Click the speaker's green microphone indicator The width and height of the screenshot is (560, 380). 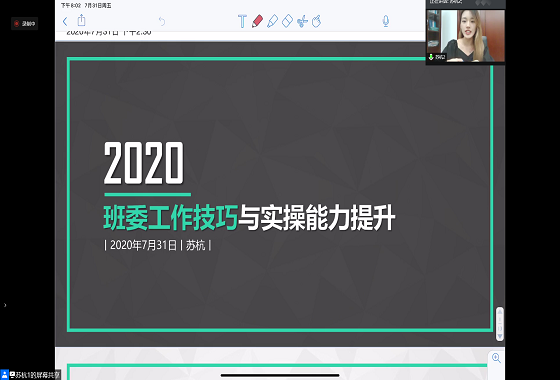click(431, 57)
